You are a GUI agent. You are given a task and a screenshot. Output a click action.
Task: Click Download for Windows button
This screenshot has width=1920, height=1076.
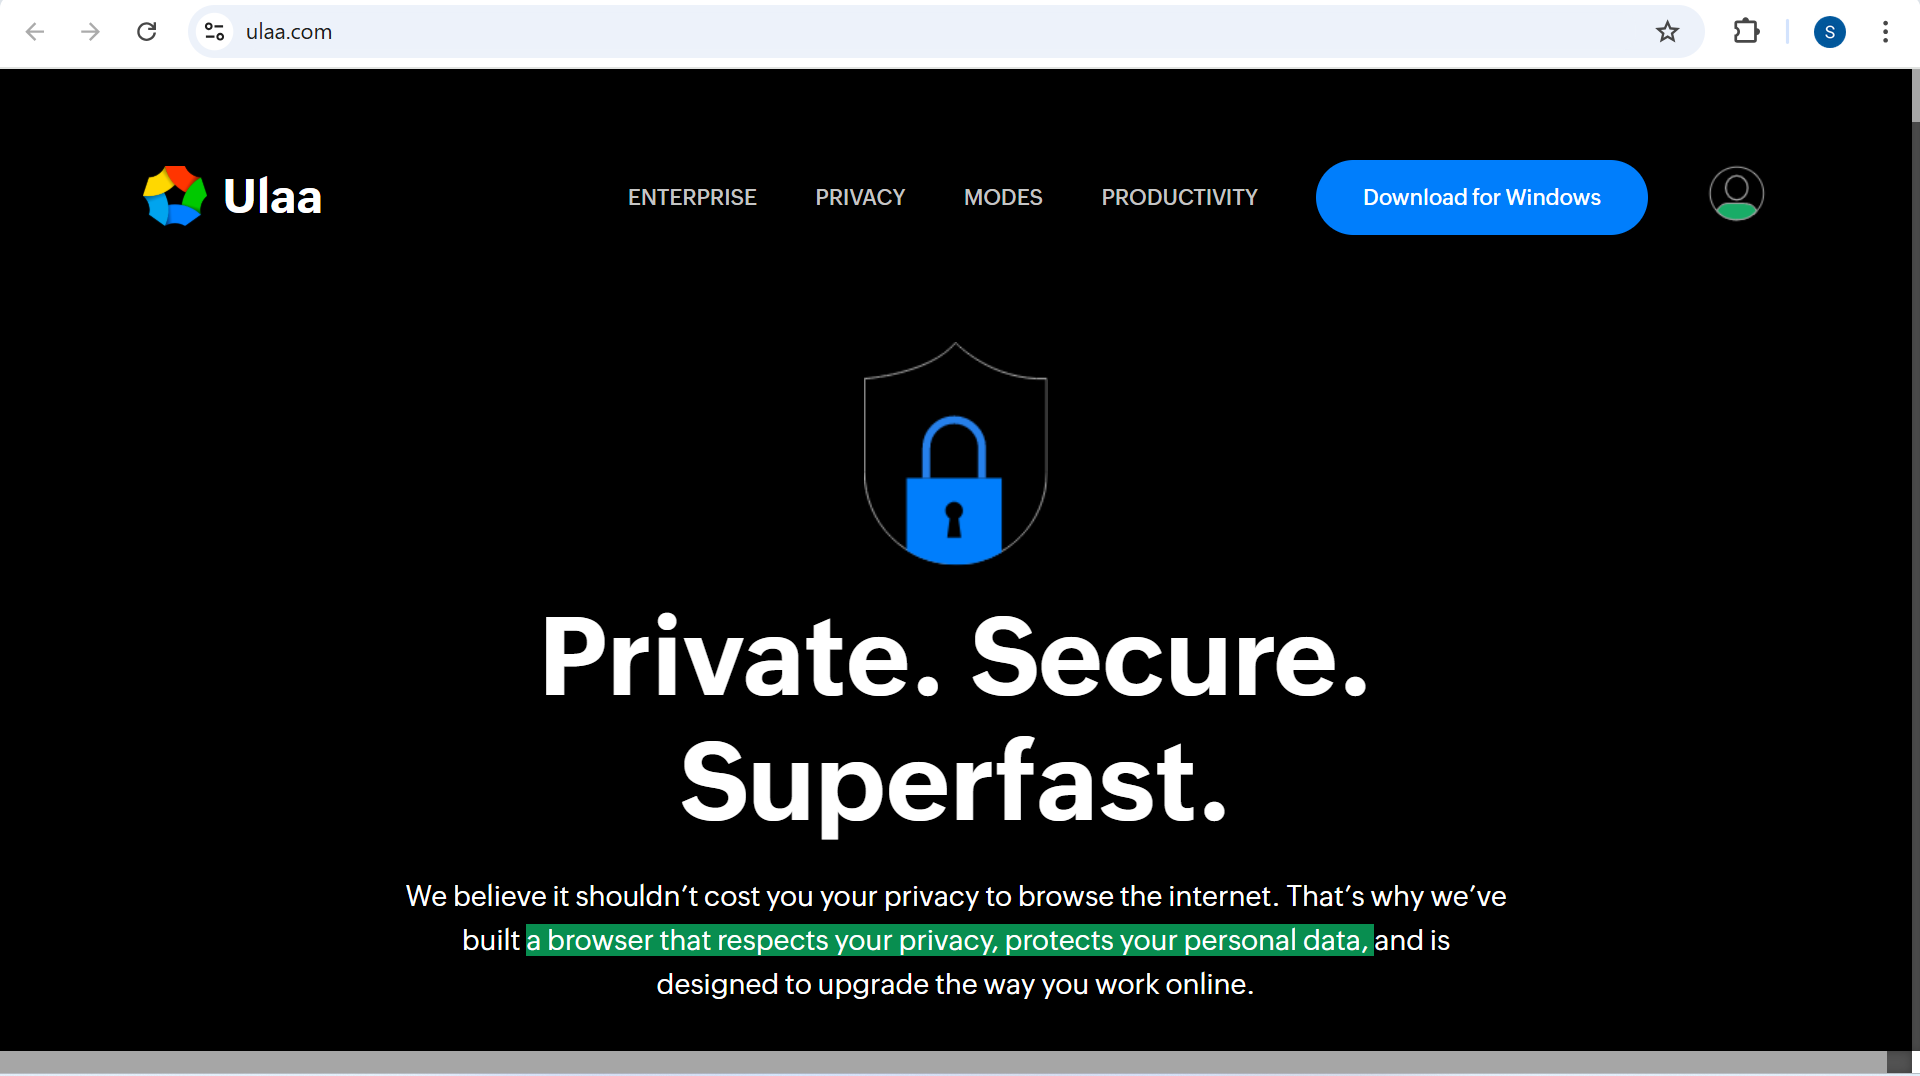click(1481, 198)
